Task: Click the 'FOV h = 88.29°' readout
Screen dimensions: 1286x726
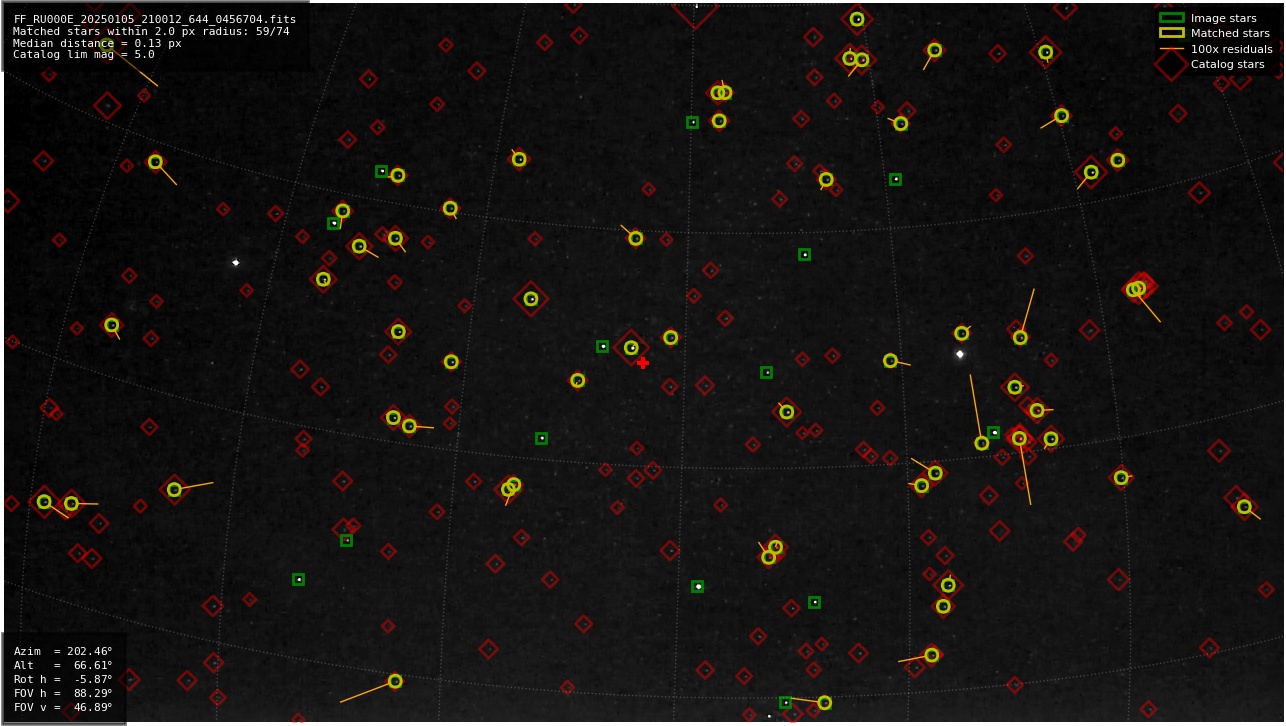Action: click(63, 693)
